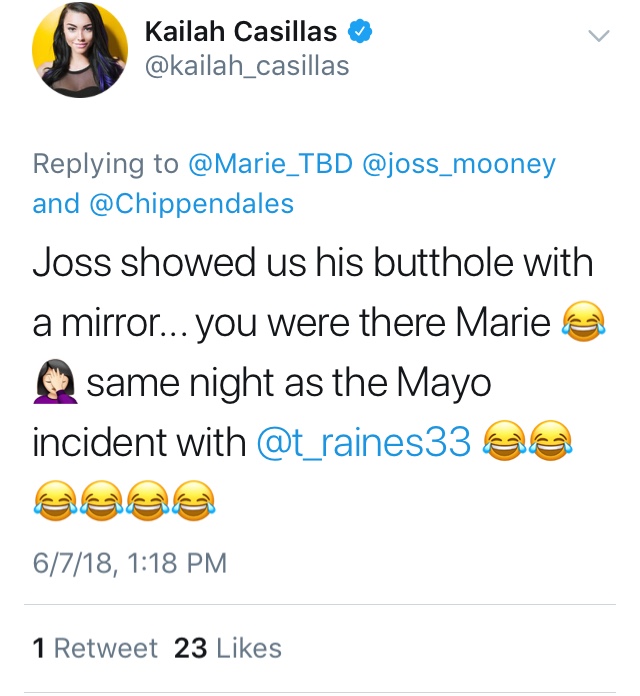Open the @Chippendales reply mention

tap(192, 204)
